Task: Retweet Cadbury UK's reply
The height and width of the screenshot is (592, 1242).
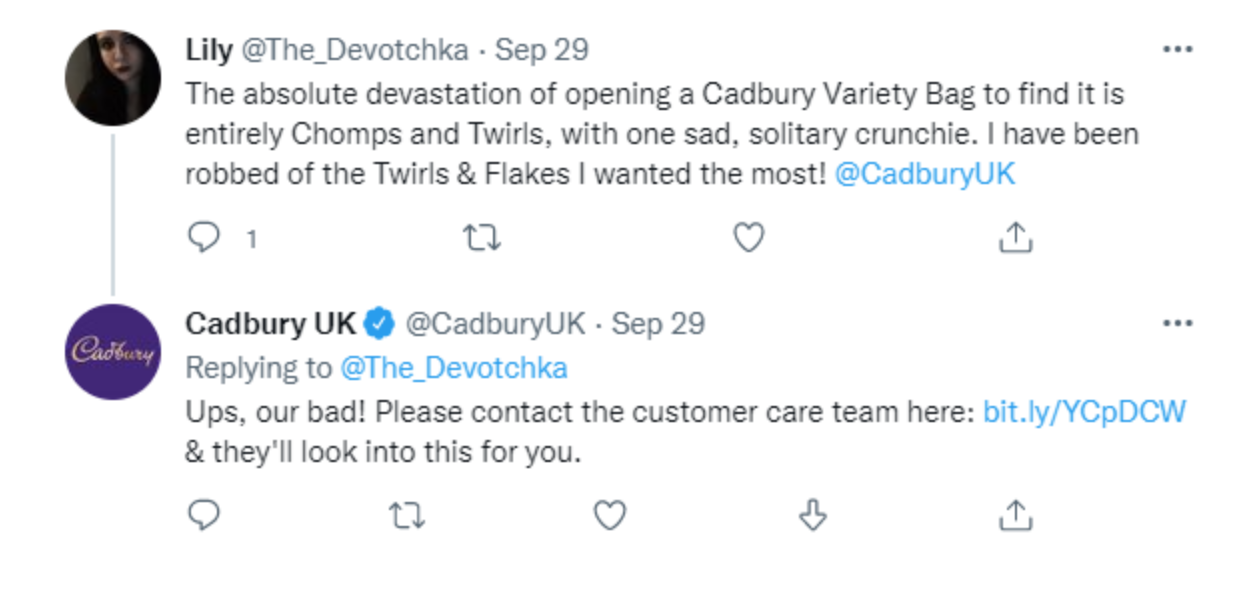Action: tap(406, 515)
